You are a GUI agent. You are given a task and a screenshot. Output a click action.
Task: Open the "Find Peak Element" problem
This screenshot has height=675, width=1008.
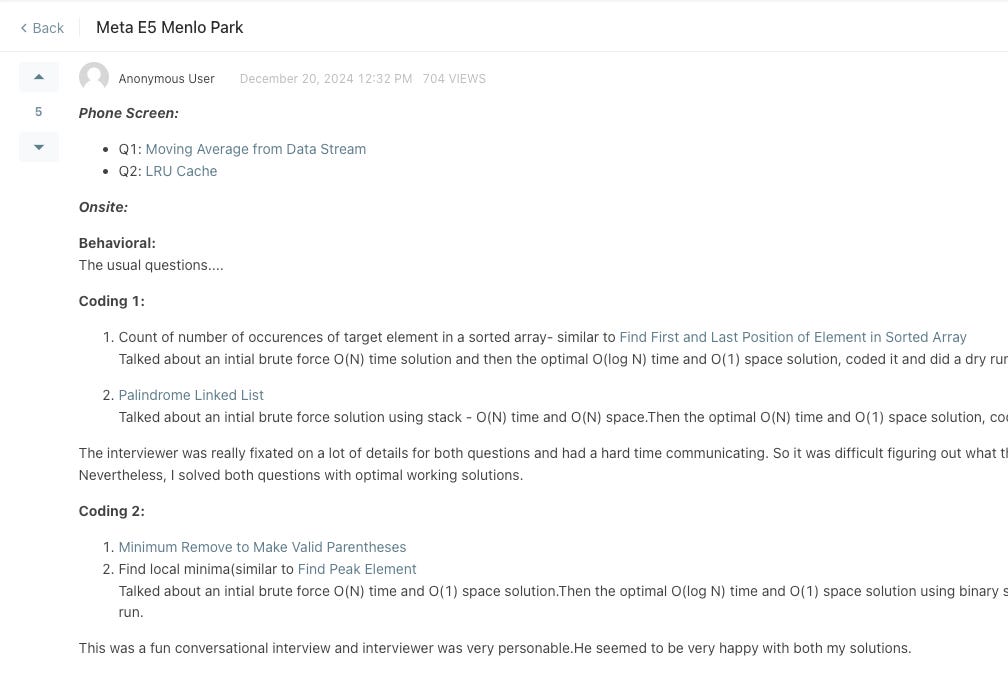pos(356,569)
